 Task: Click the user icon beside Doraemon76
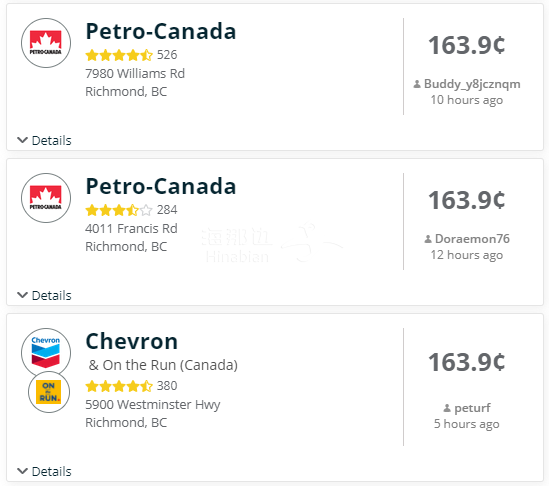[x=428, y=239]
